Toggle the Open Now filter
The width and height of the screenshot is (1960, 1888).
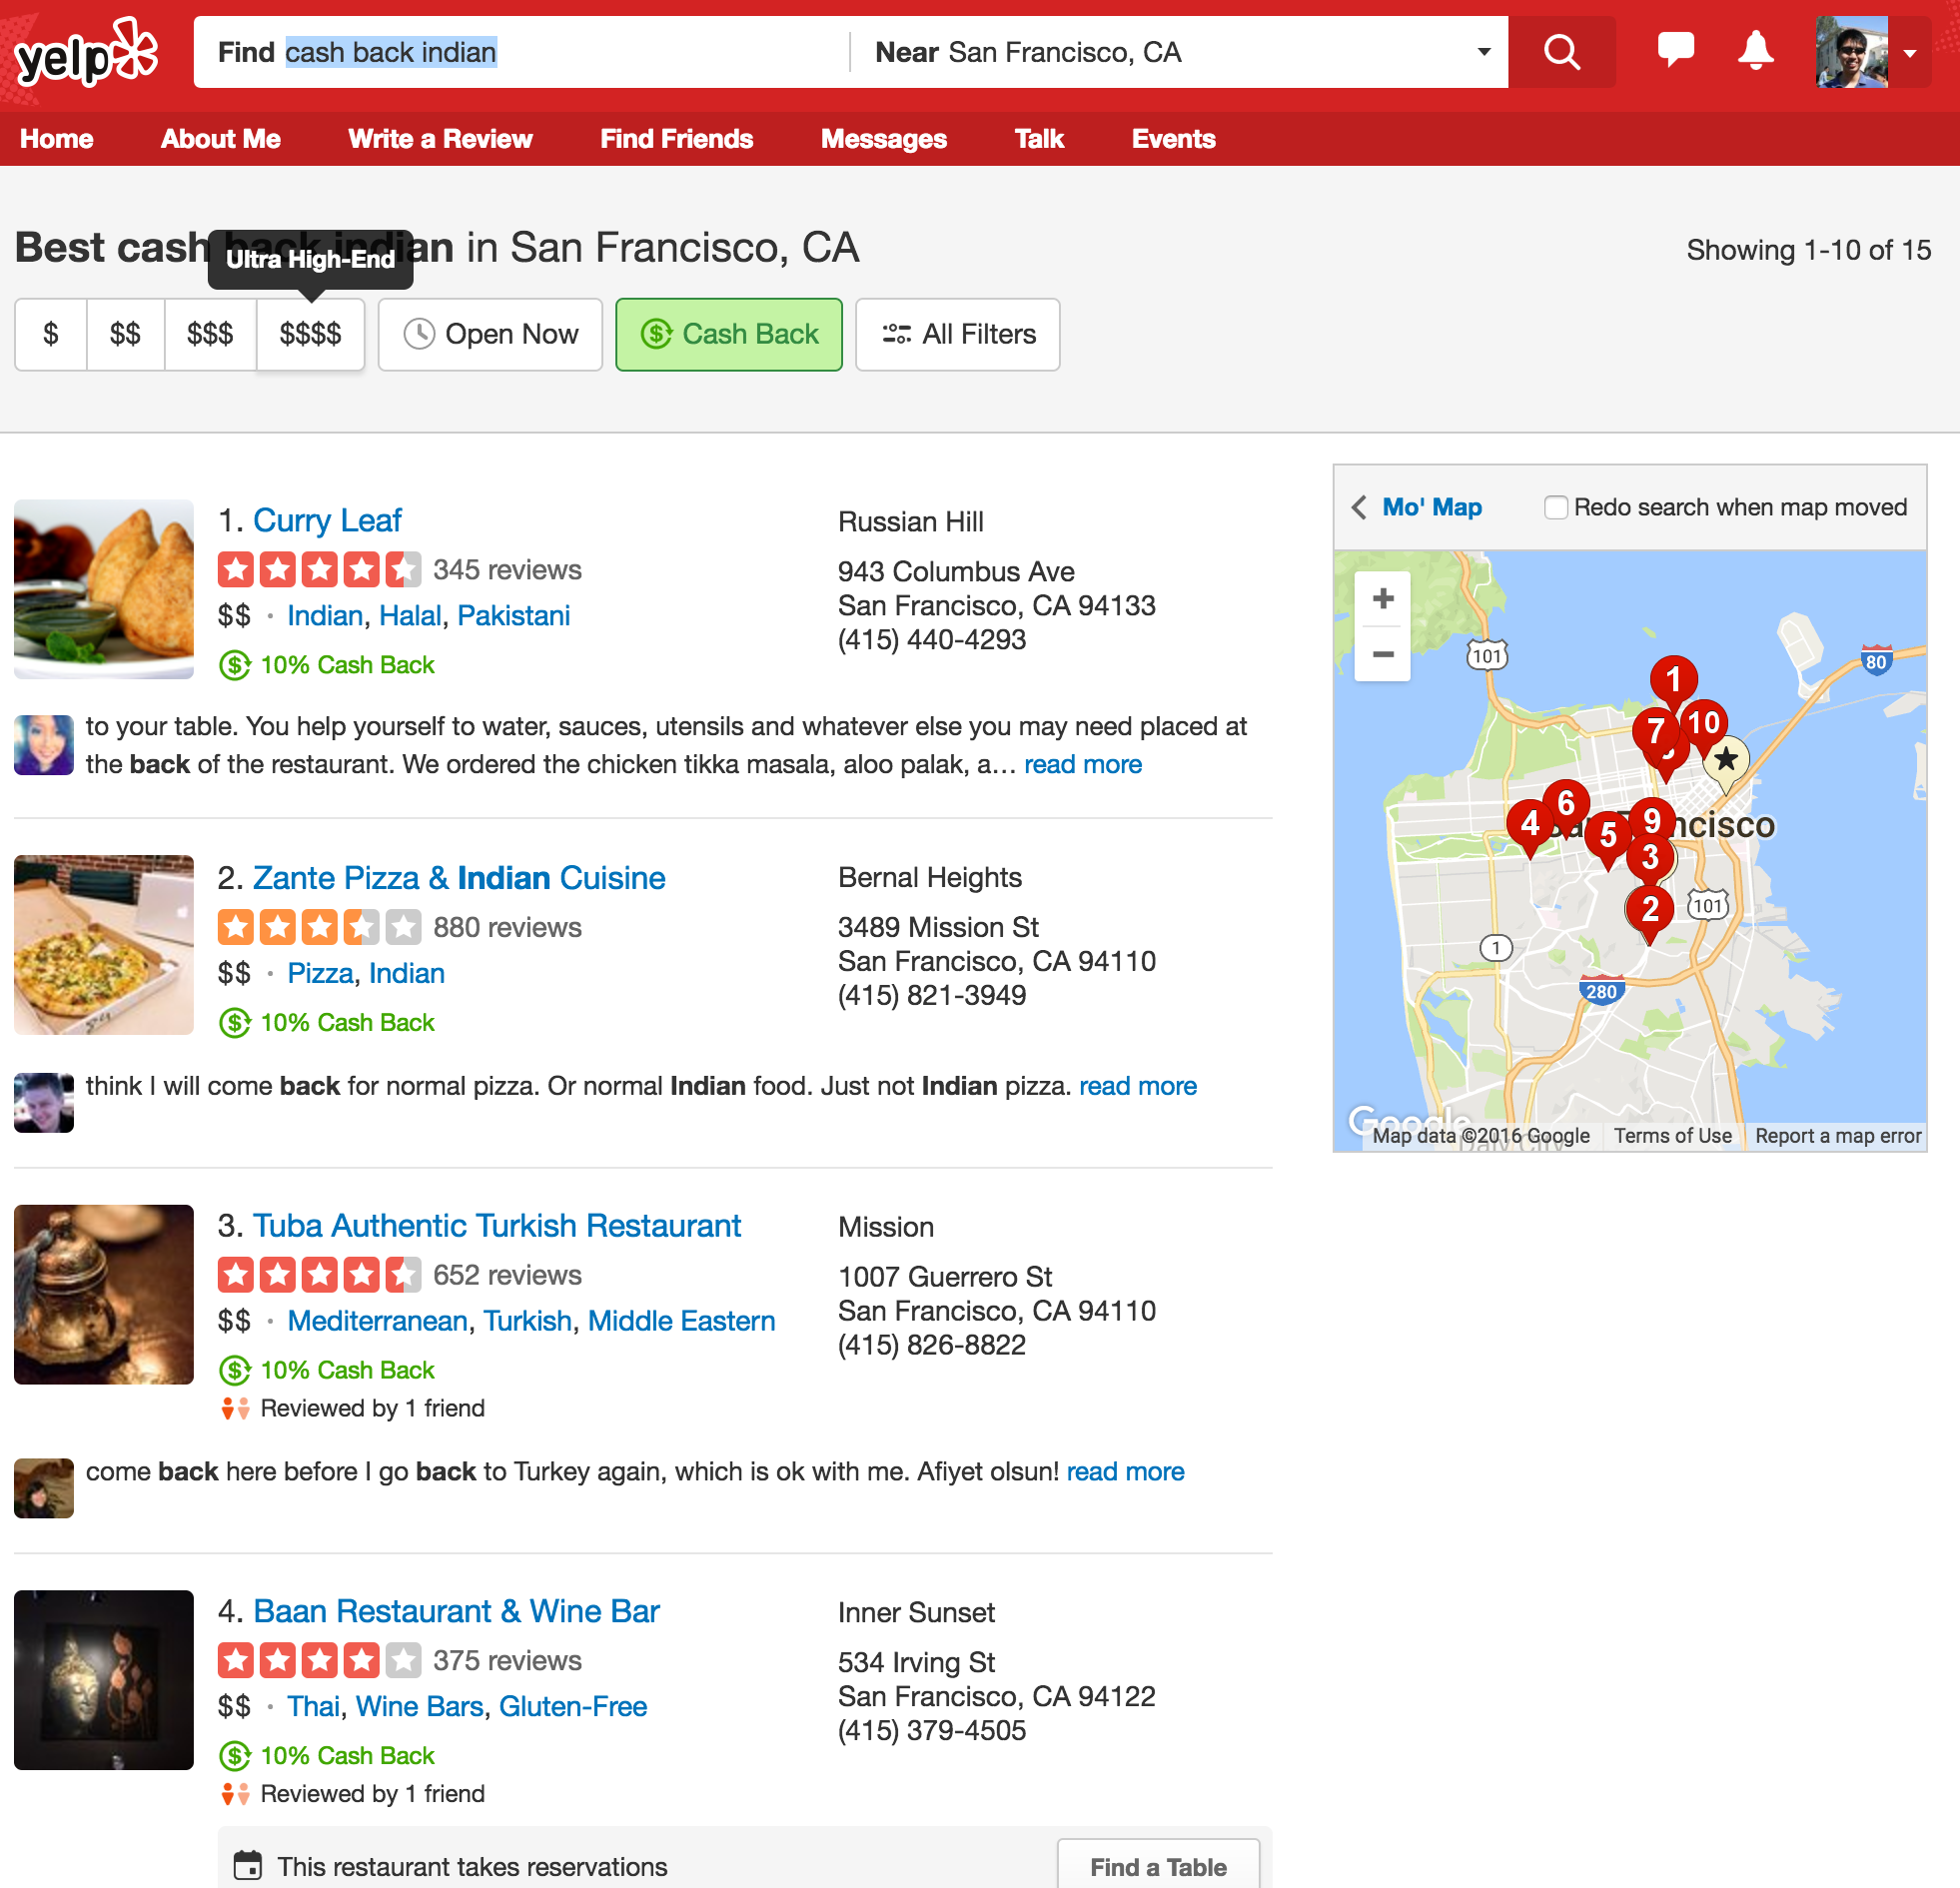pos(490,334)
